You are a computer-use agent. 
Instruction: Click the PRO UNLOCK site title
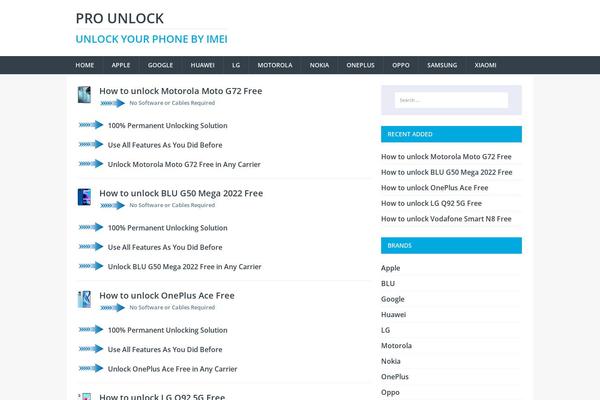[x=119, y=18]
